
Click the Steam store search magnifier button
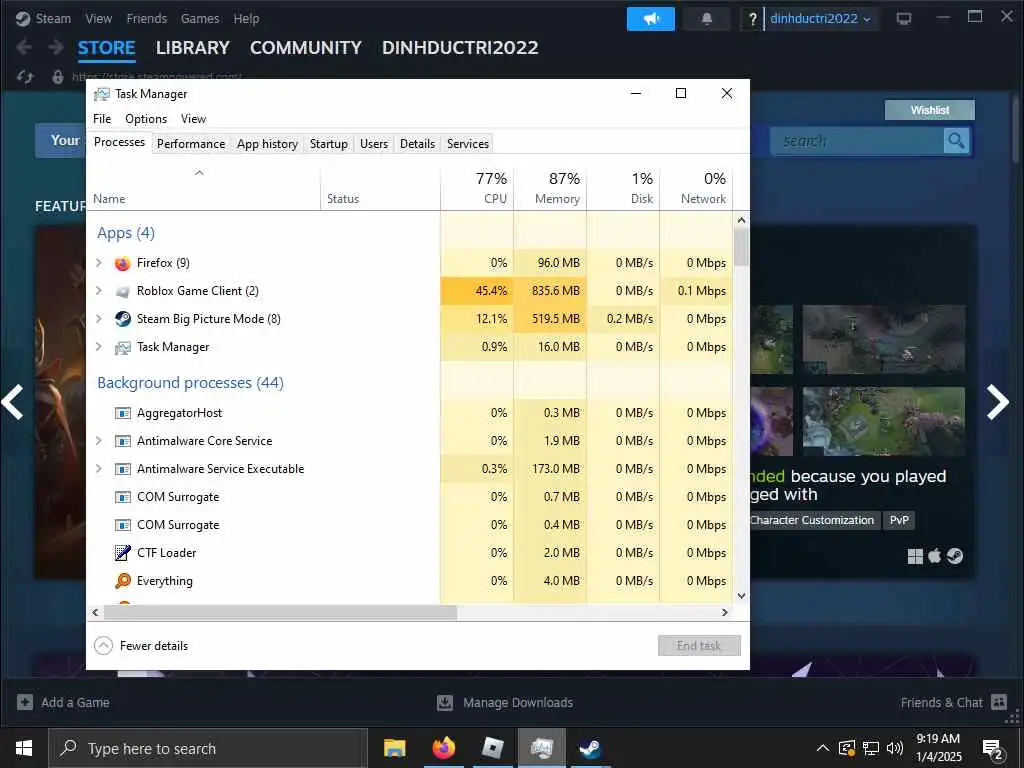(x=956, y=140)
